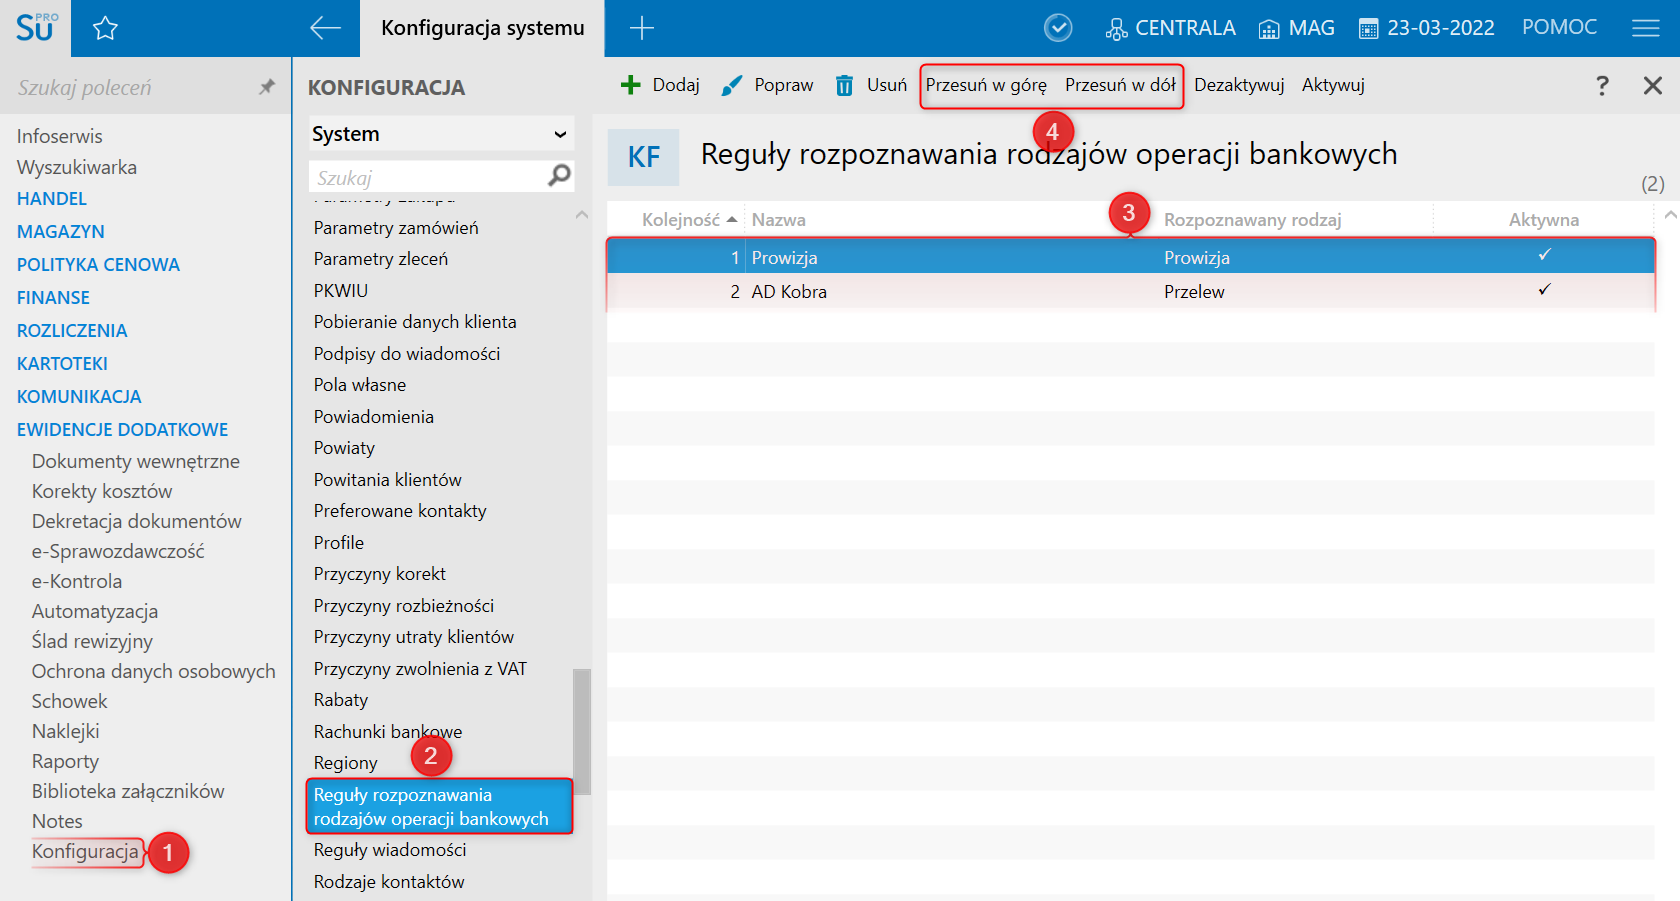Select Rachunki bankowe in configuration list
The height and width of the screenshot is (901, 1680).
point(388,732)
